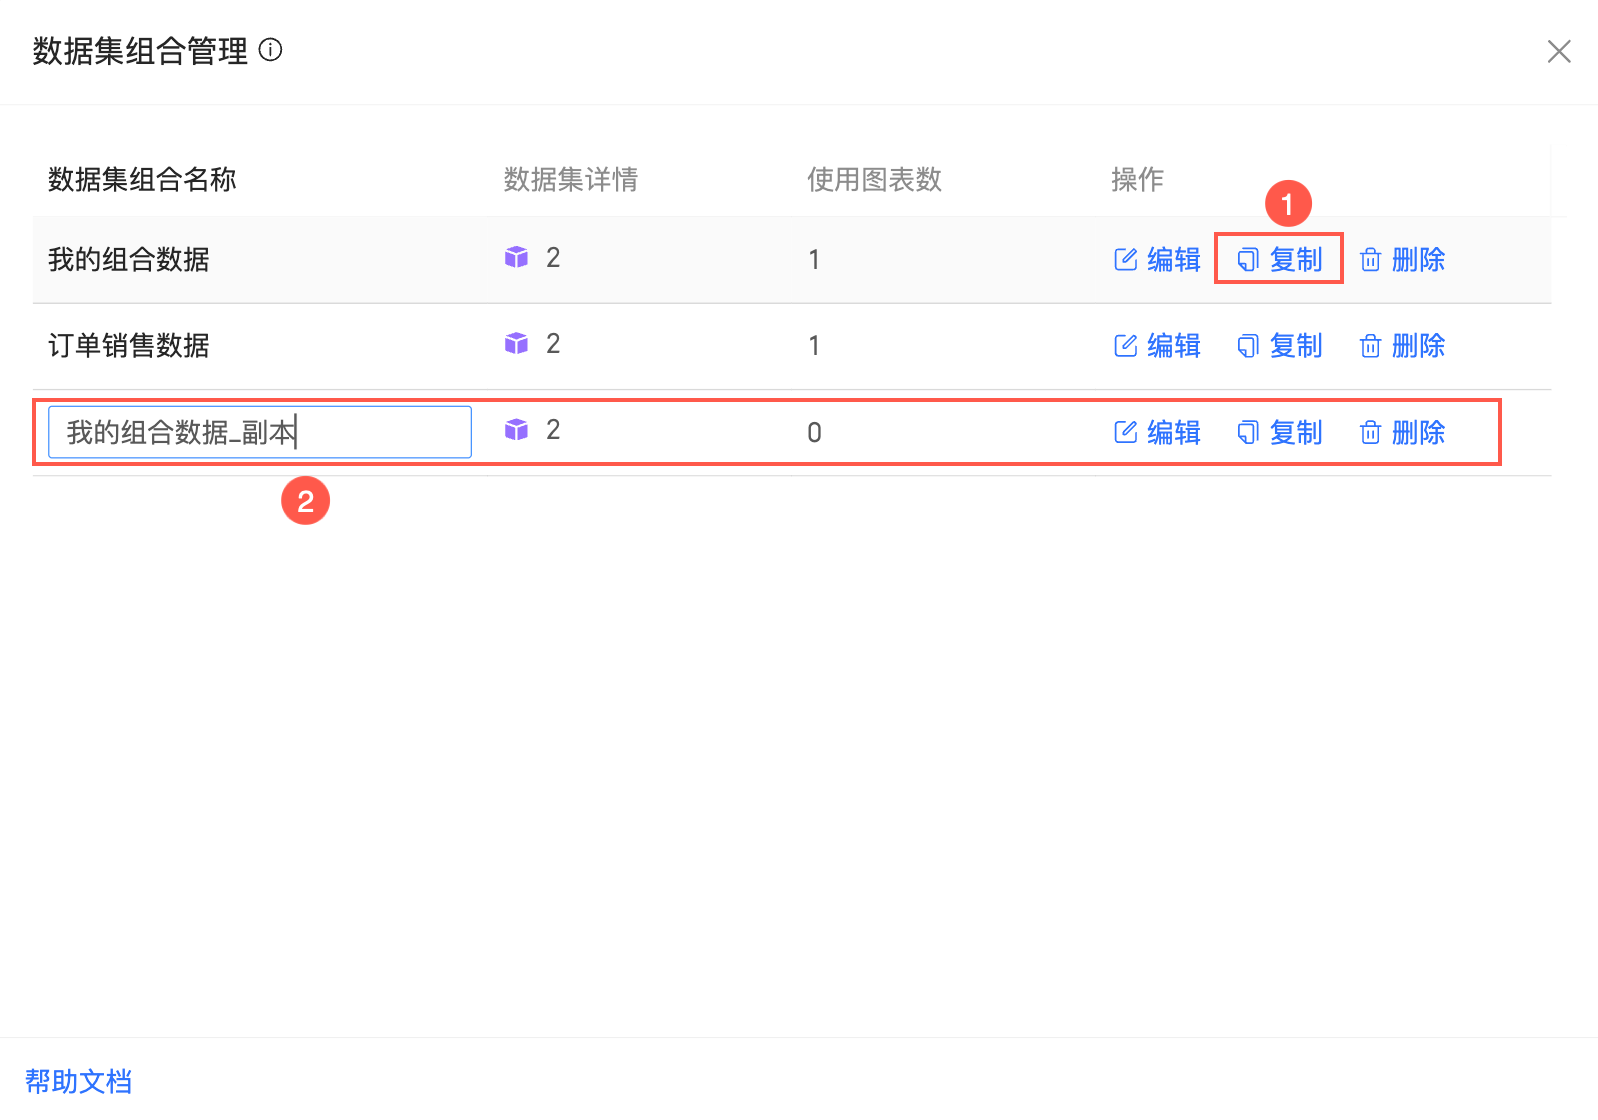Click the 复制 icon in the 副本 row

[1248, 432]
